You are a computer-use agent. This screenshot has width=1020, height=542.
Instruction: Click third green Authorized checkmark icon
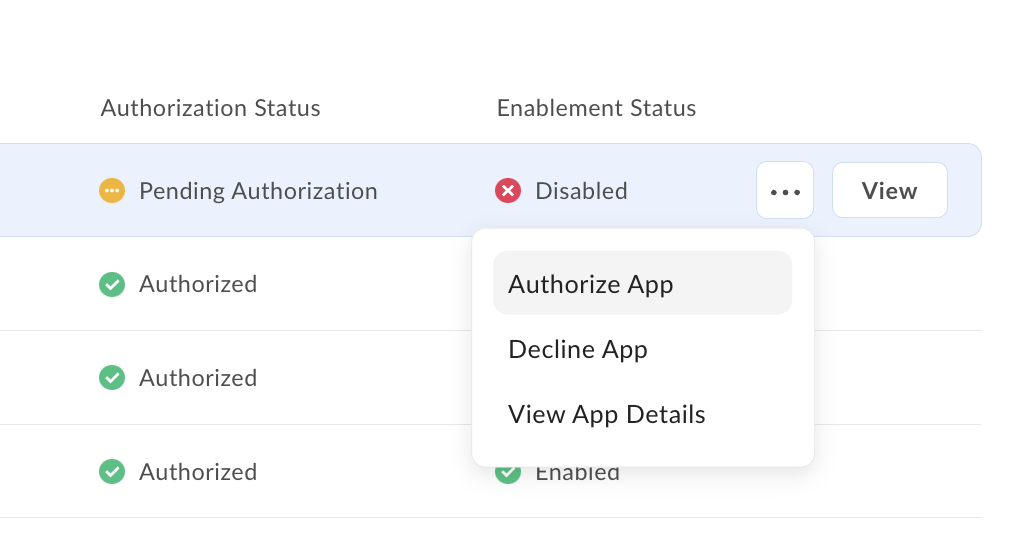[x=112, y=471]
